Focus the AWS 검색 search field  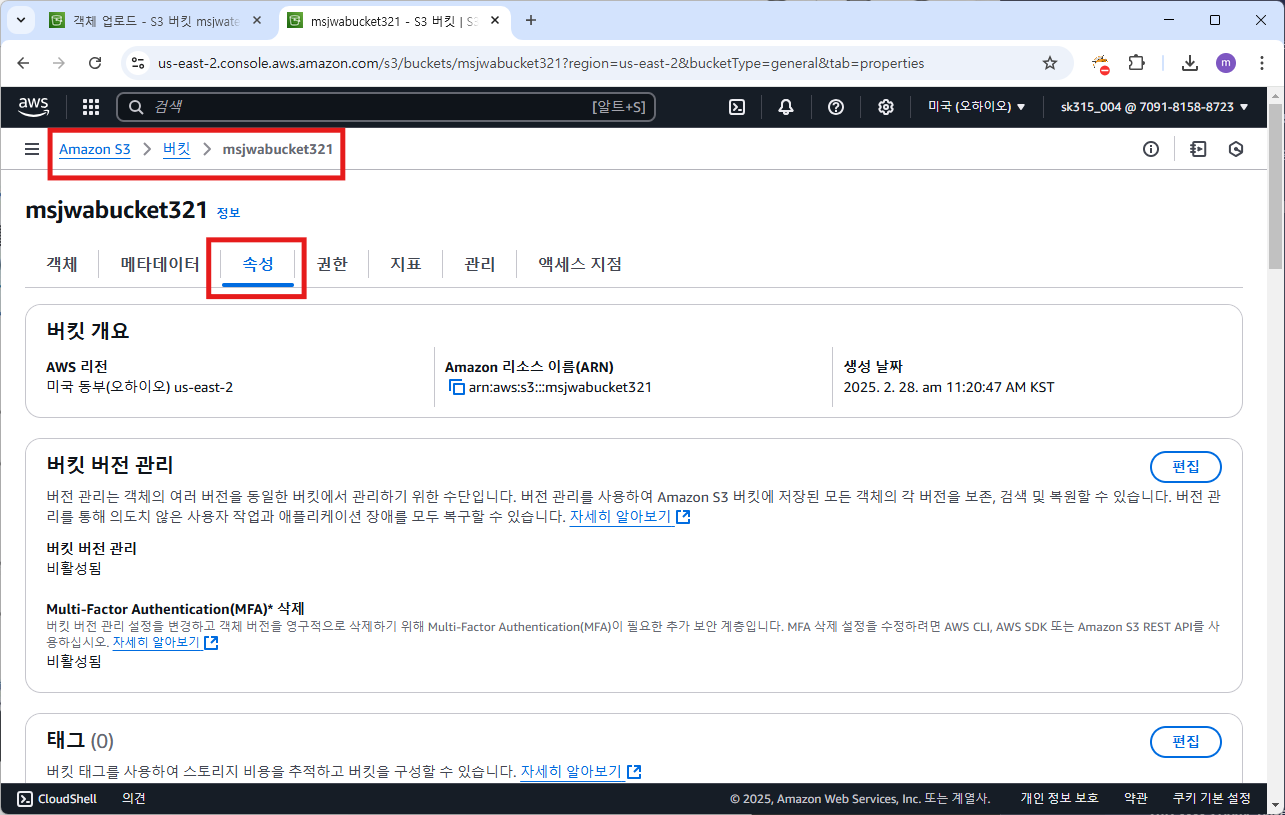click(x=386, y=107)
